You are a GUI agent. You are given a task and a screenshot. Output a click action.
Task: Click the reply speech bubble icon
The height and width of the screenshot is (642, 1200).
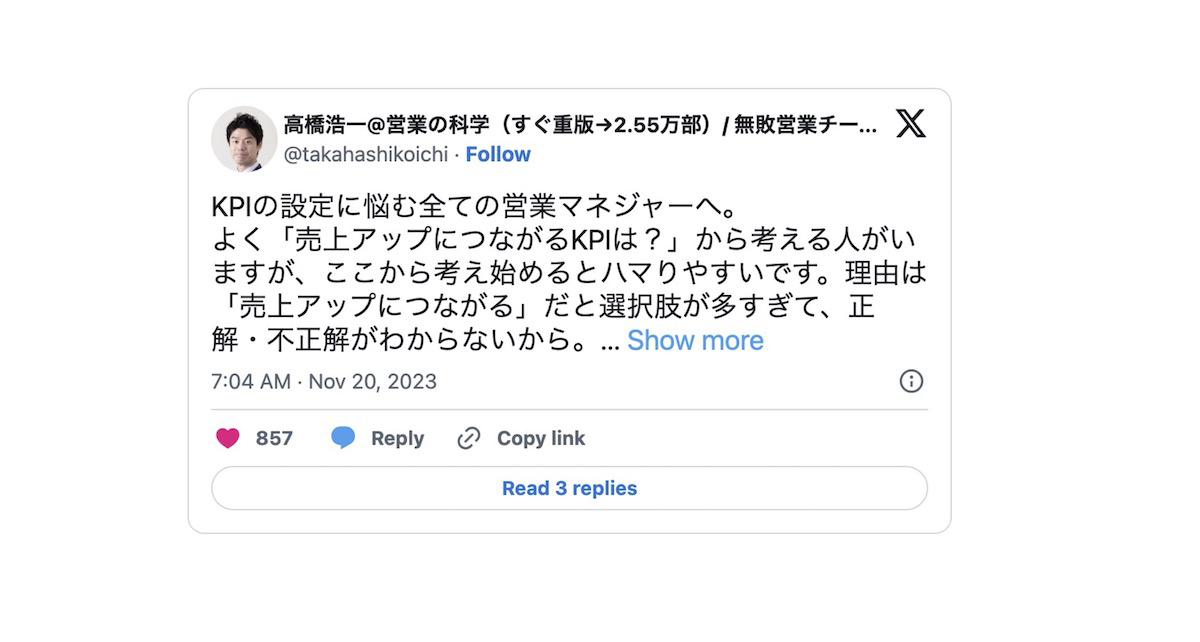click(x=343, y=438)
